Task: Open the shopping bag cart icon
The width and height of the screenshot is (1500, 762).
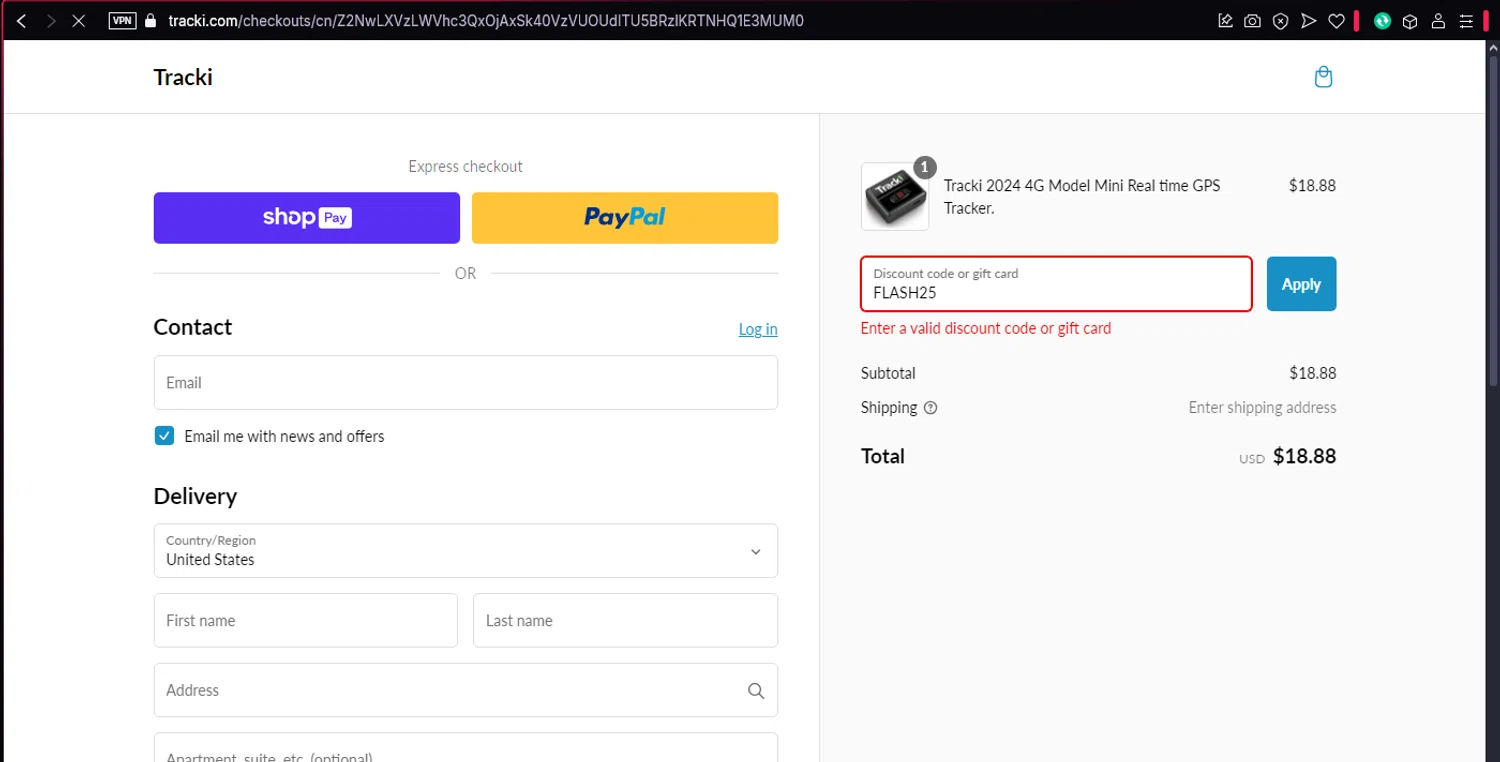Action: pyautogui.click(x=1323, y=77)
